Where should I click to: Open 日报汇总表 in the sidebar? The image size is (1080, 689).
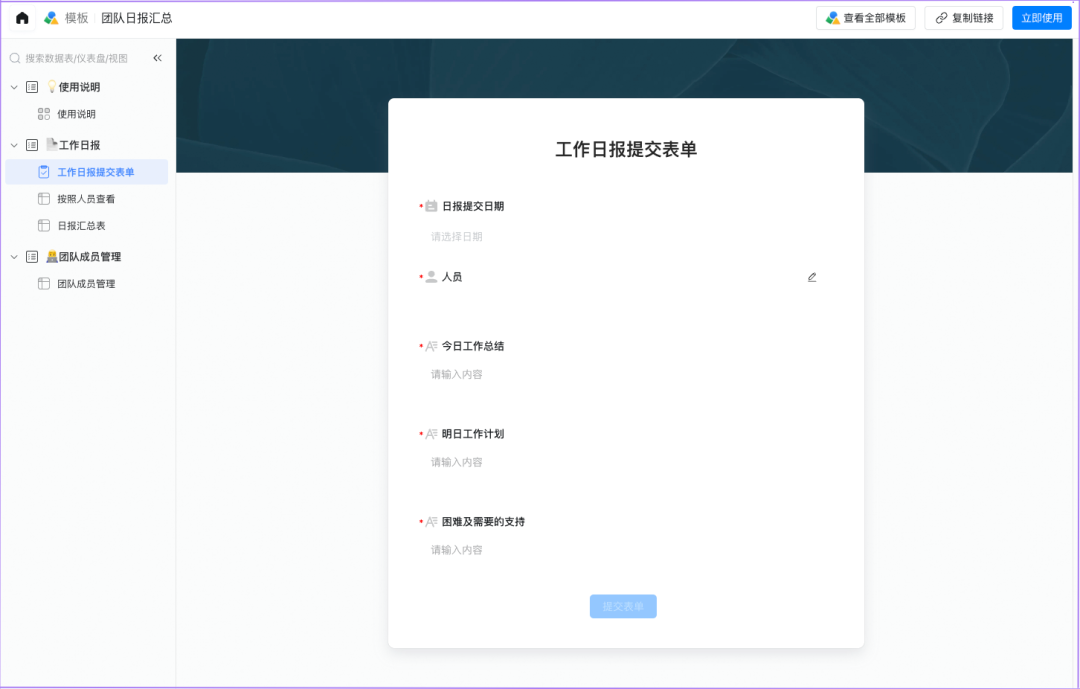click(81, 226)
